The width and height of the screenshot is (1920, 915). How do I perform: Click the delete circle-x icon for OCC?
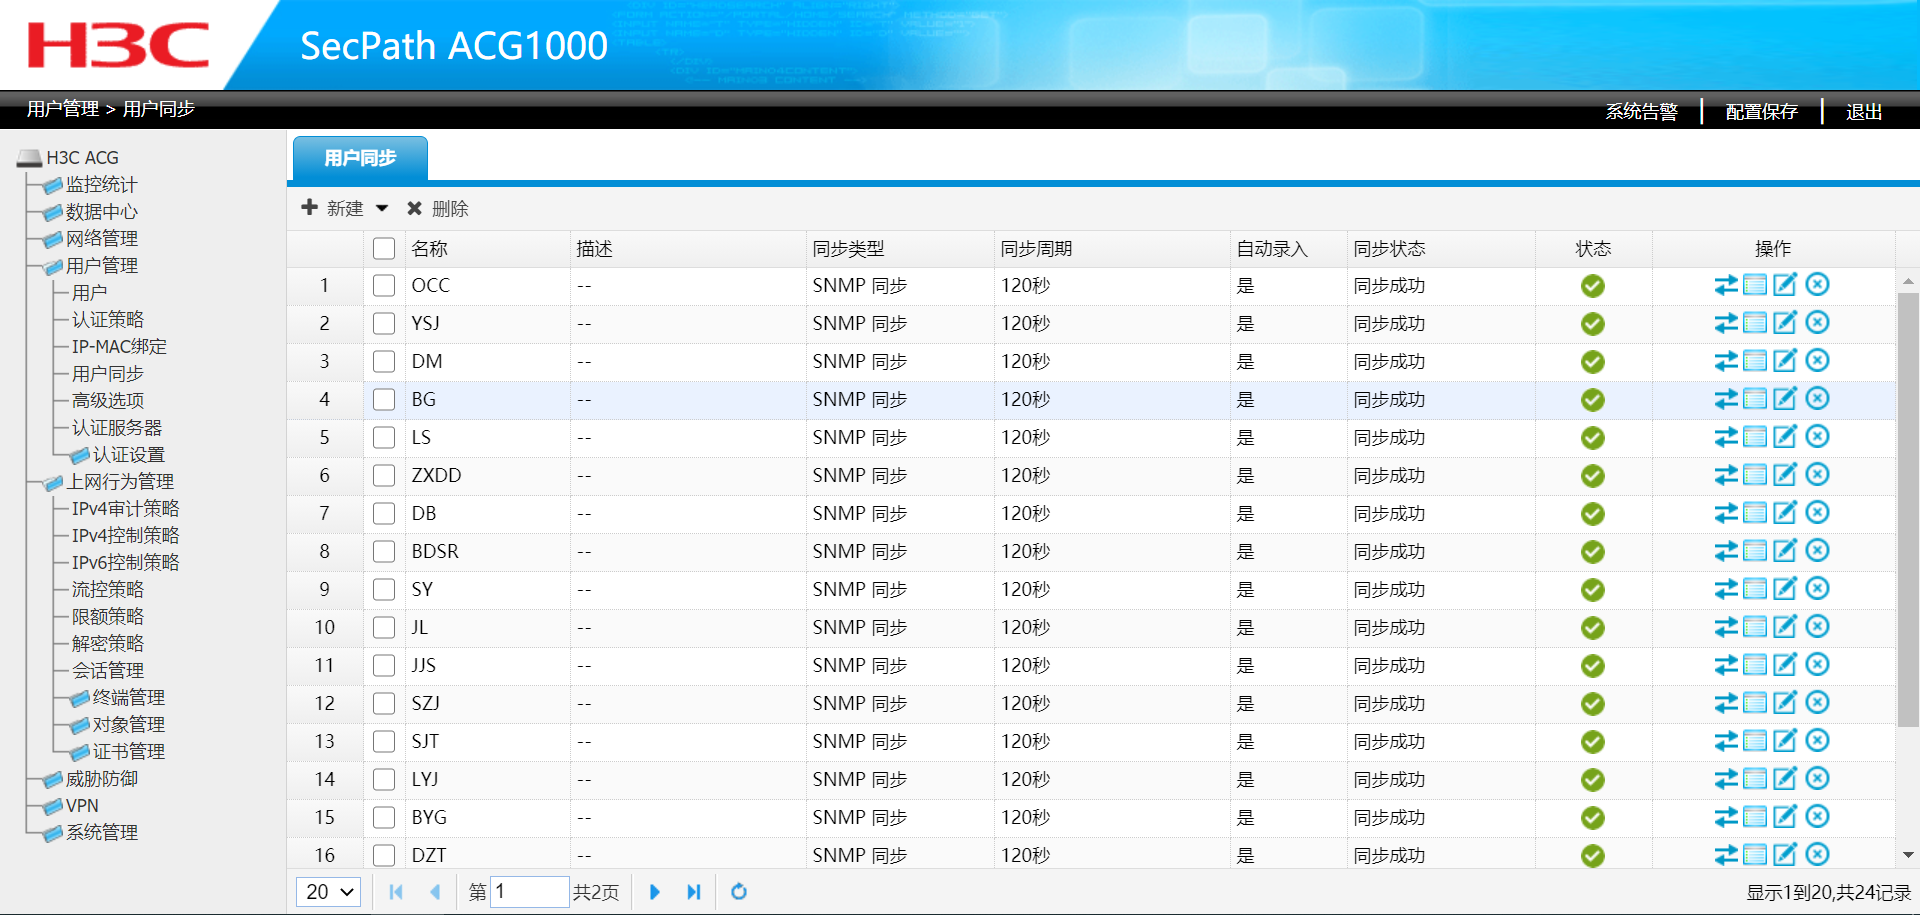click(1818, 285)
